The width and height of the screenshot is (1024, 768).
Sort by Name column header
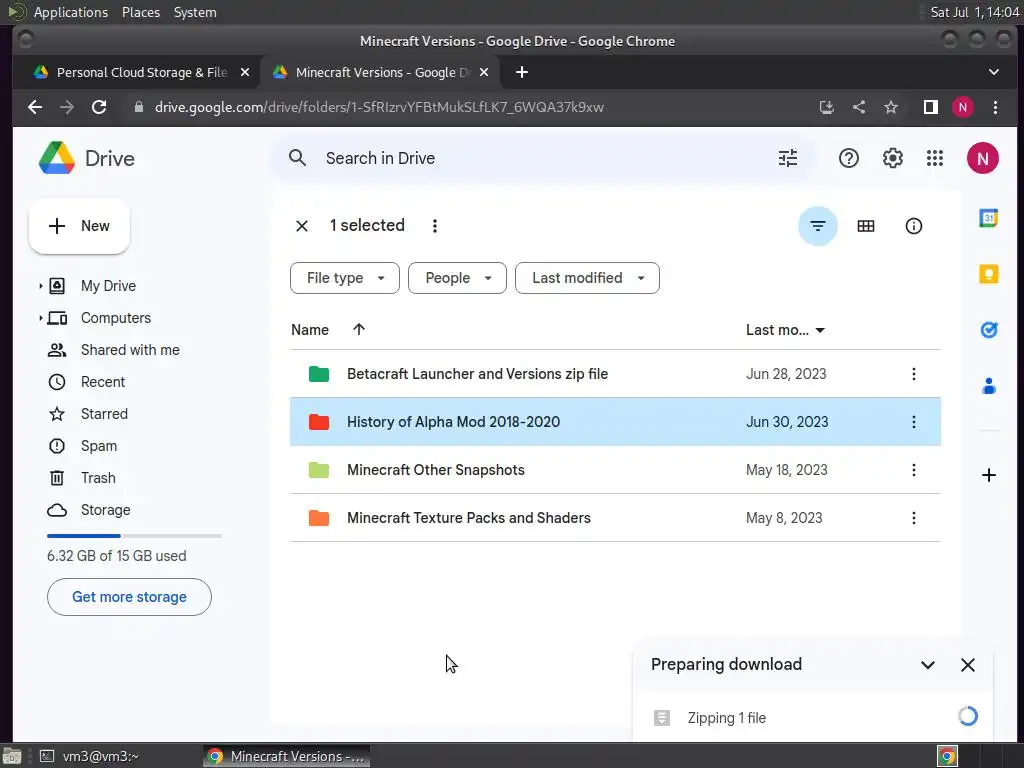coord(310,330)
